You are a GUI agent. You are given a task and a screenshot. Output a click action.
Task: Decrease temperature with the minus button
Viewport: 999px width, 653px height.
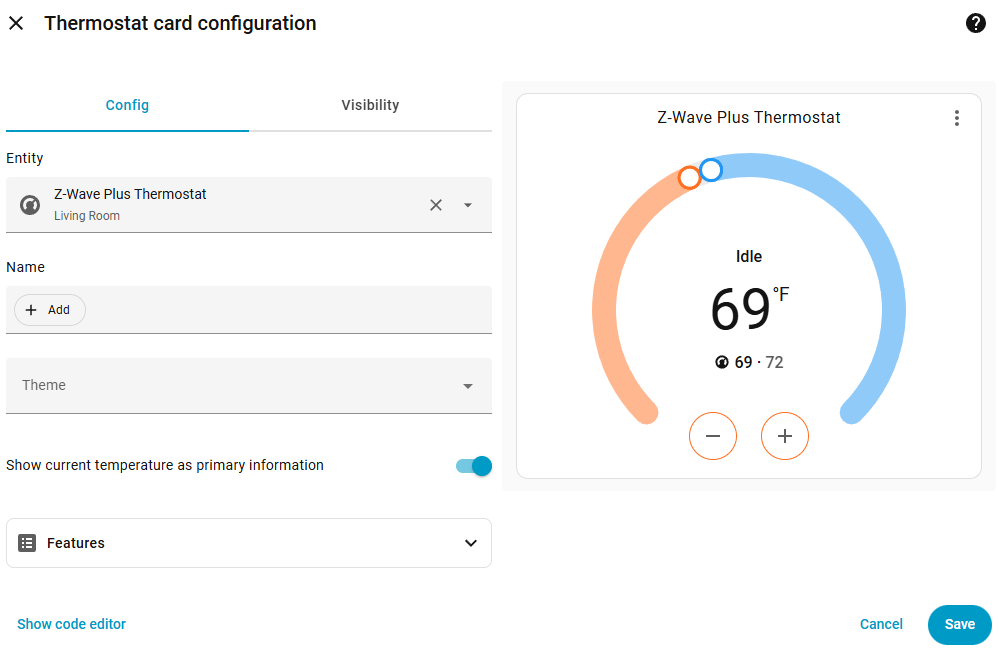713,436
